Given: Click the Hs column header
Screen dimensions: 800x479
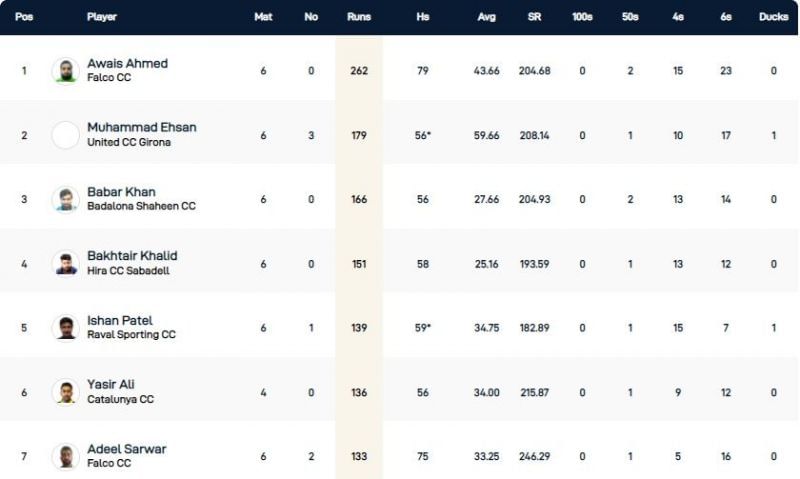Looking at the screenshot, I should (x=423, y=17).
